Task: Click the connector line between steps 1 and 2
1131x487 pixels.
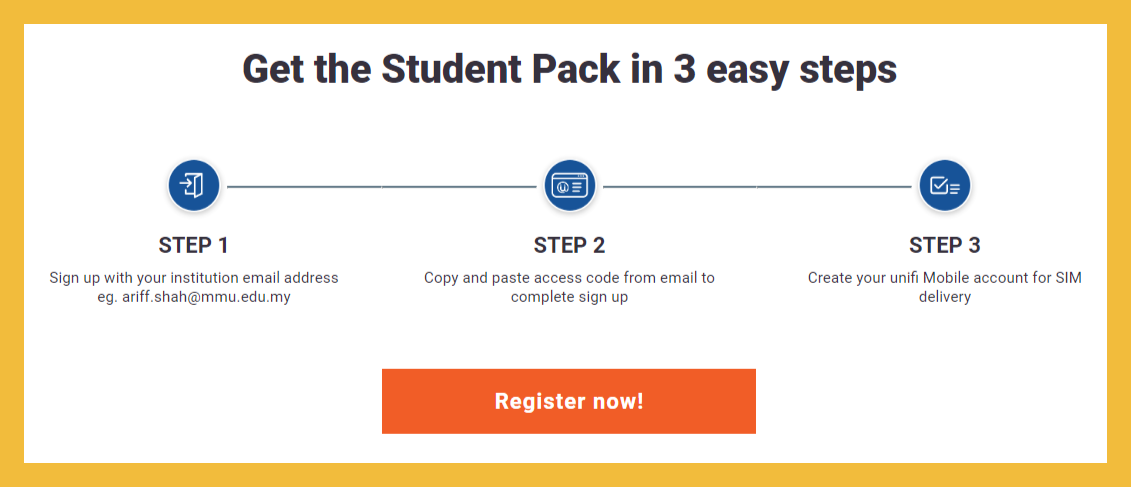Action: [x=381, y=186]
